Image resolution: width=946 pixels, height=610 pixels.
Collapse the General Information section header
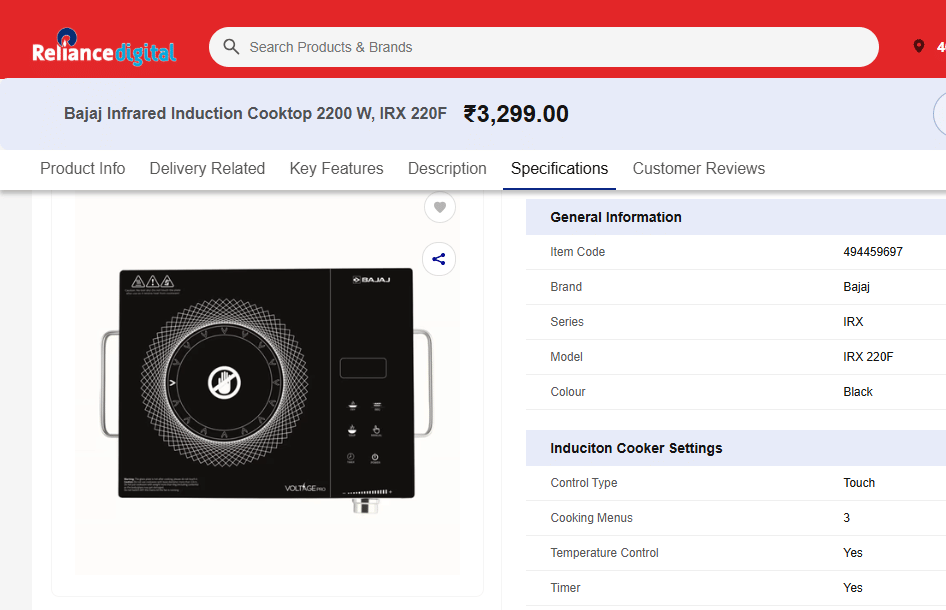[616, 217]
